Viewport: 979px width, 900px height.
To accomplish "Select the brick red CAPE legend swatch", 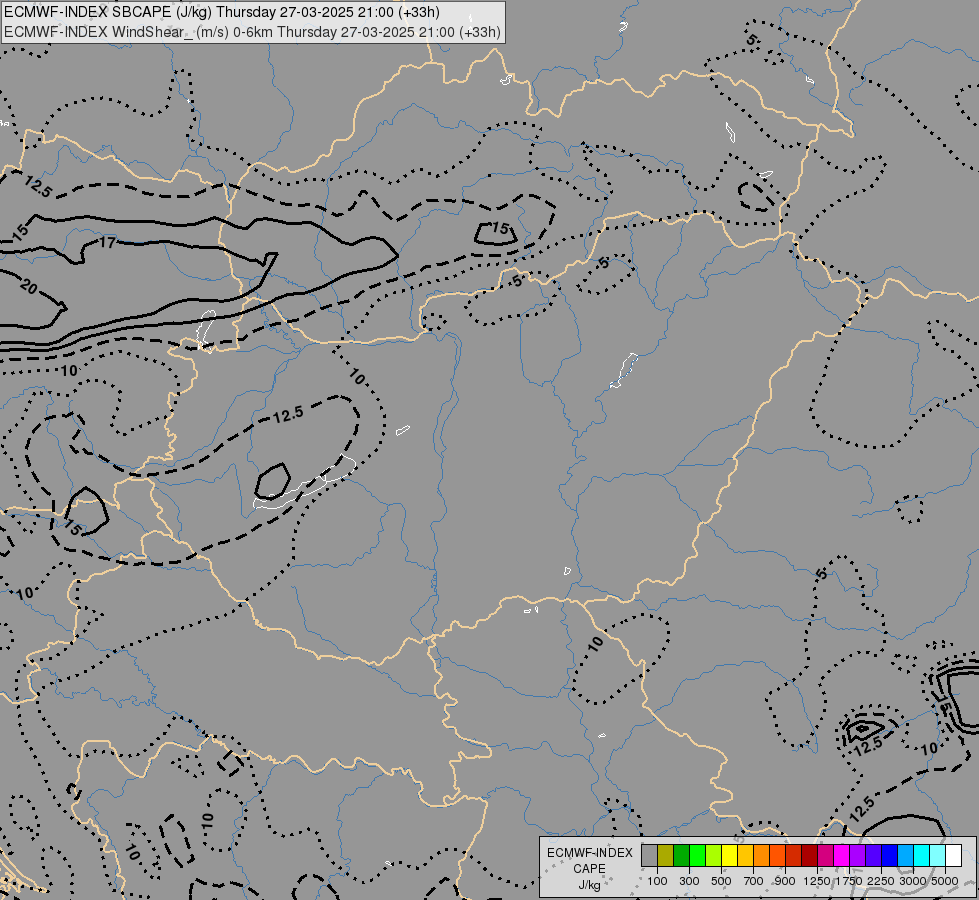I will (794, 855).
